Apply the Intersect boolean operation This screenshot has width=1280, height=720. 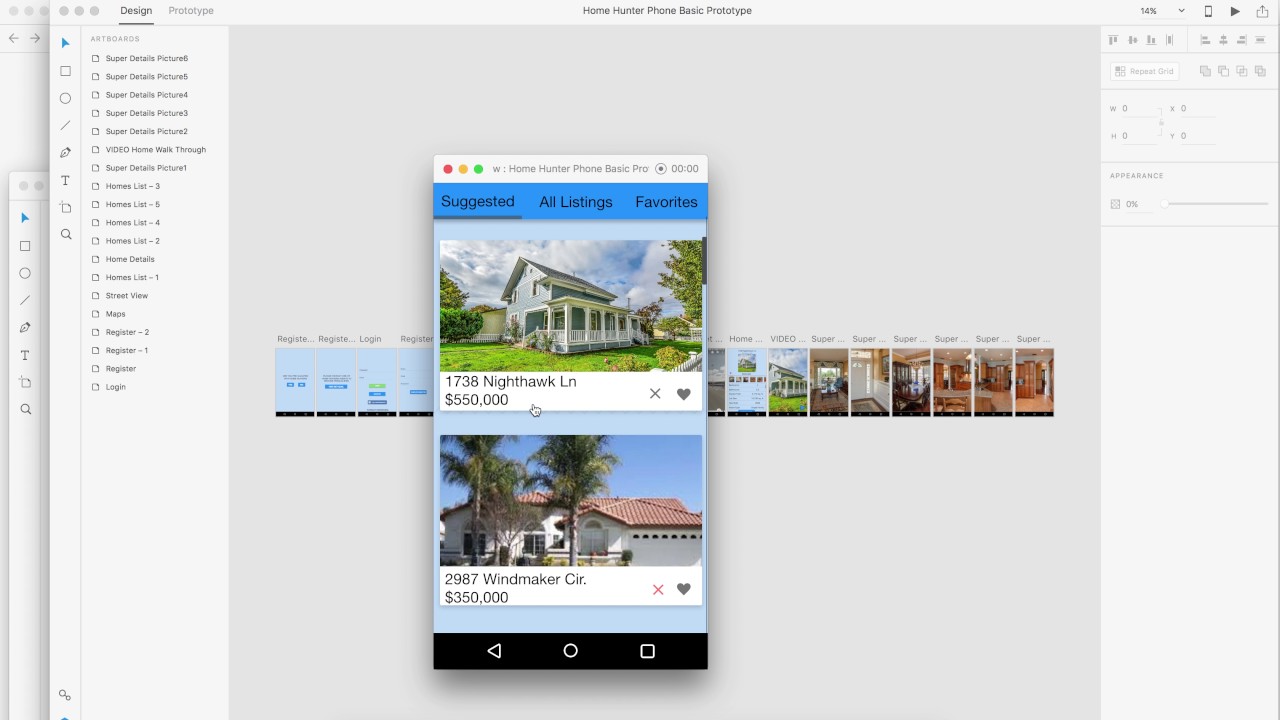pos(1242,71)
